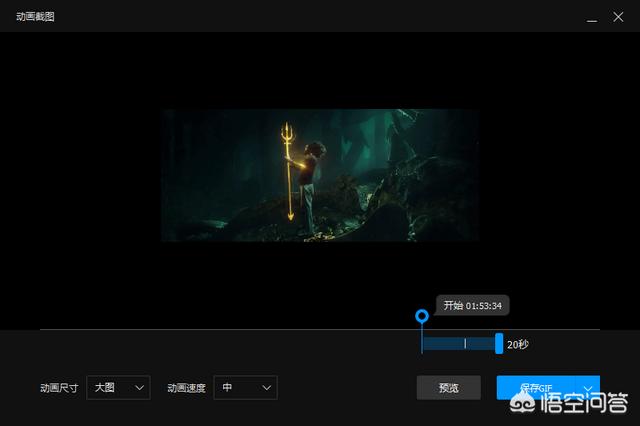Viewport: 640px width, 426px height.
Task: Close the 动画截图 window
Action: (618, 17)
